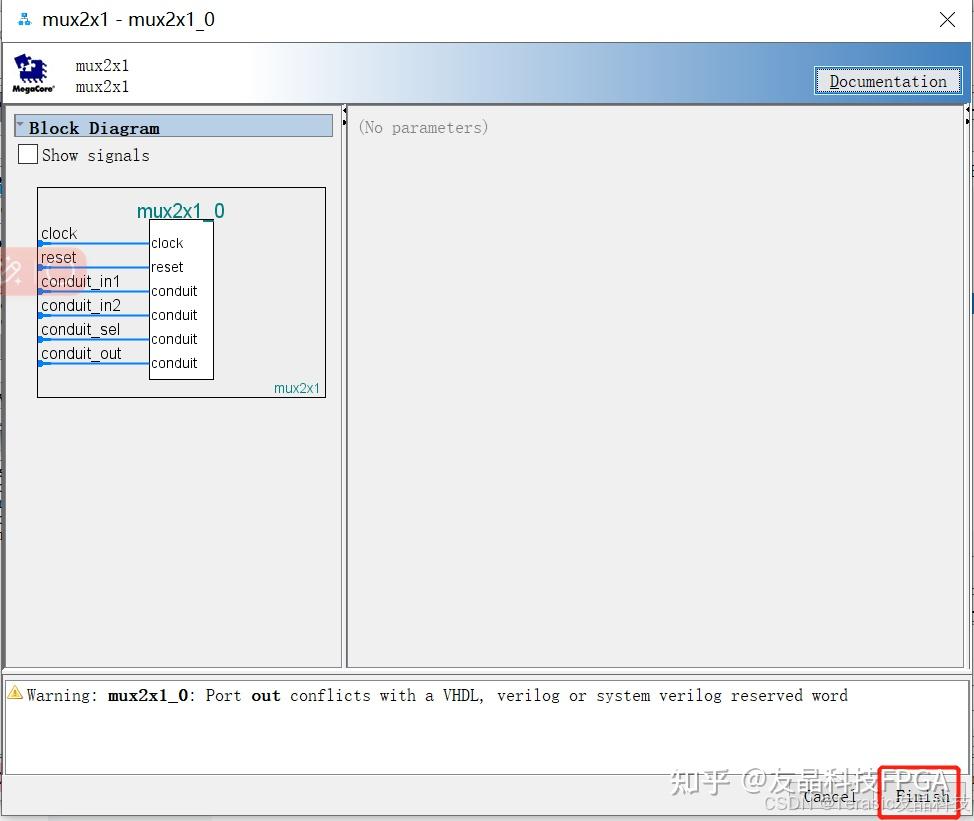Click Finish to add mux2x1_0
Screen dimensions: 974x821
click(x=922, y=796)
